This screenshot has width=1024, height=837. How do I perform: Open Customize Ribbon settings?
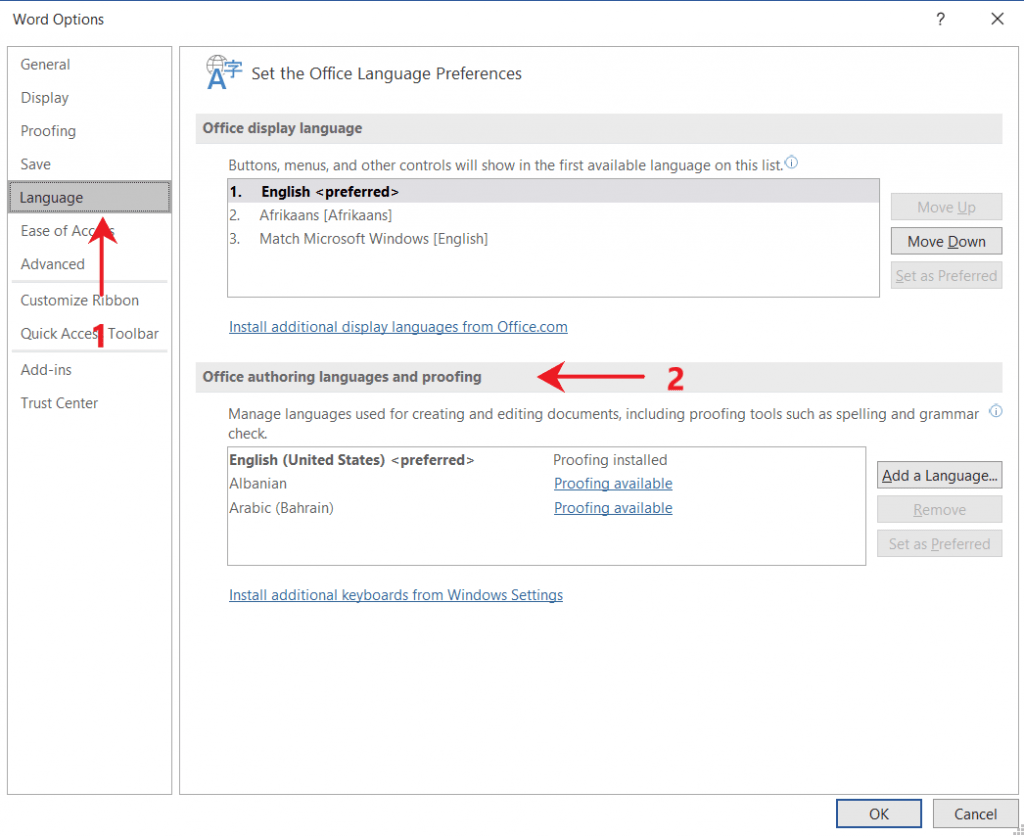click(79, 300)
